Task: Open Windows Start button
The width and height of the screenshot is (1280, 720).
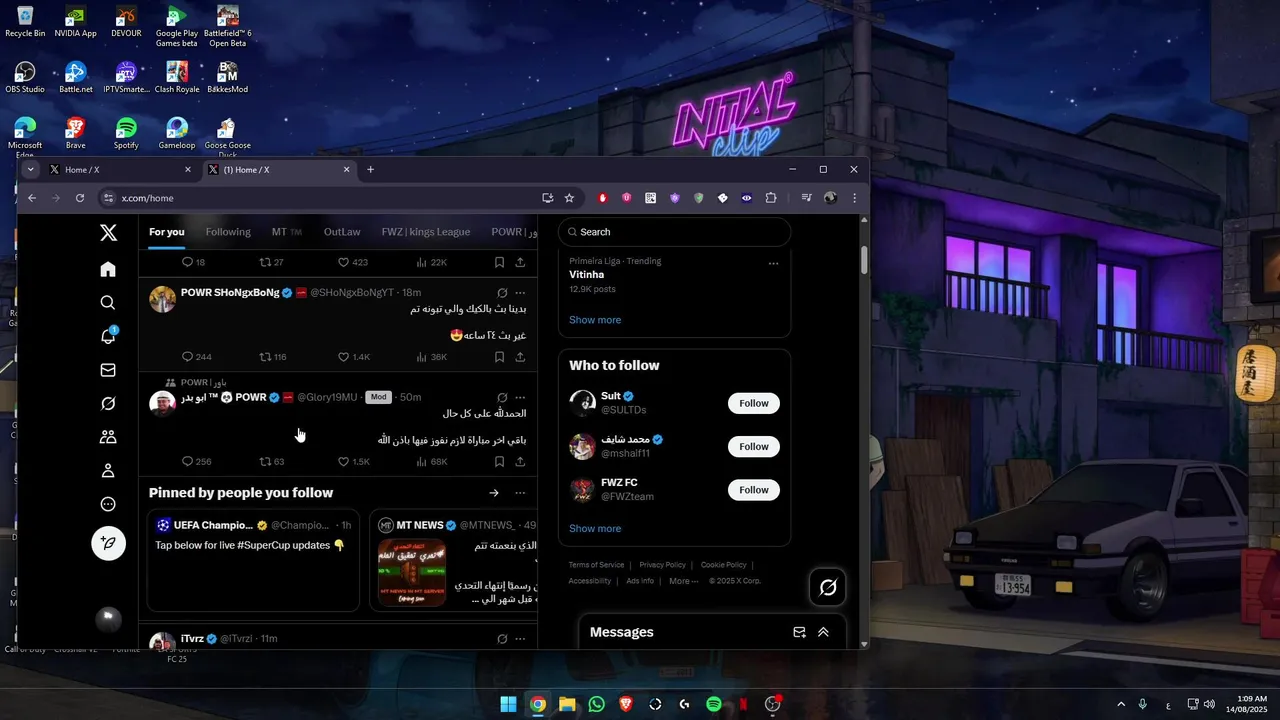Action: point(508,704)
